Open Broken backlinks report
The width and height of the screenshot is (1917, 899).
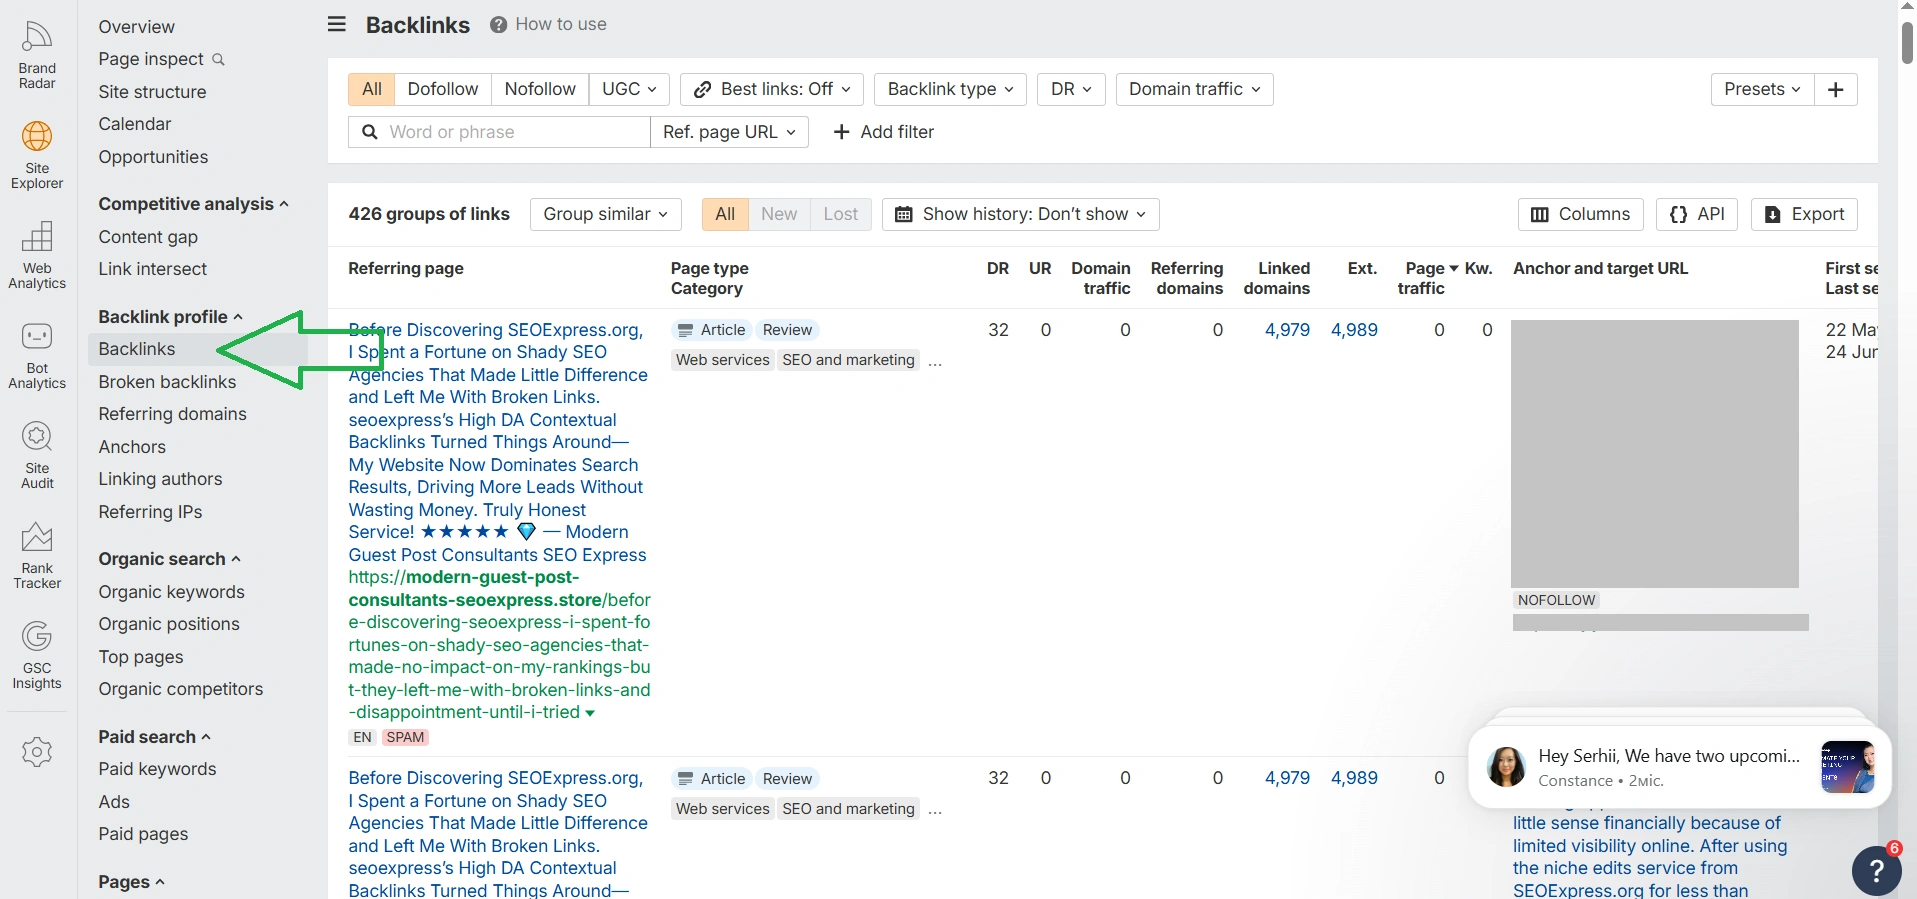tap(167, 382)
